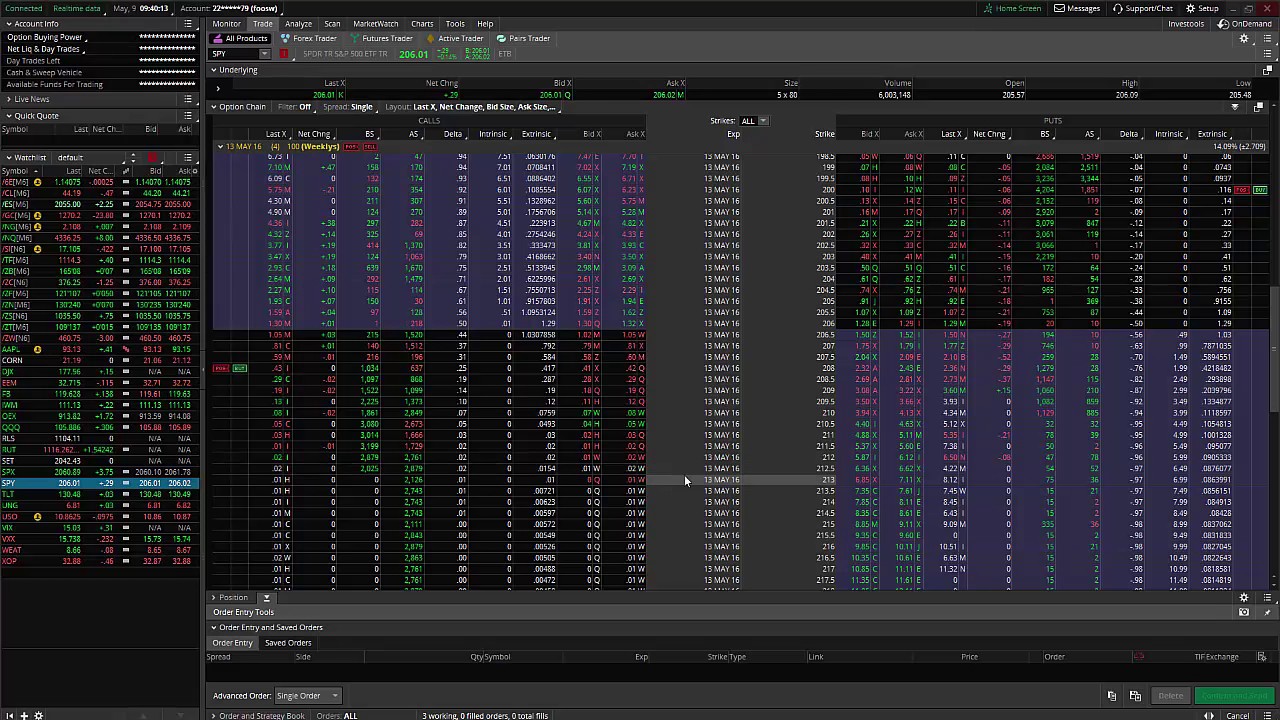Open the Watchlist panel menu icon
The height and width of the screenshot is (720, 1280).
pyautogui.click(x=188, y=157)
